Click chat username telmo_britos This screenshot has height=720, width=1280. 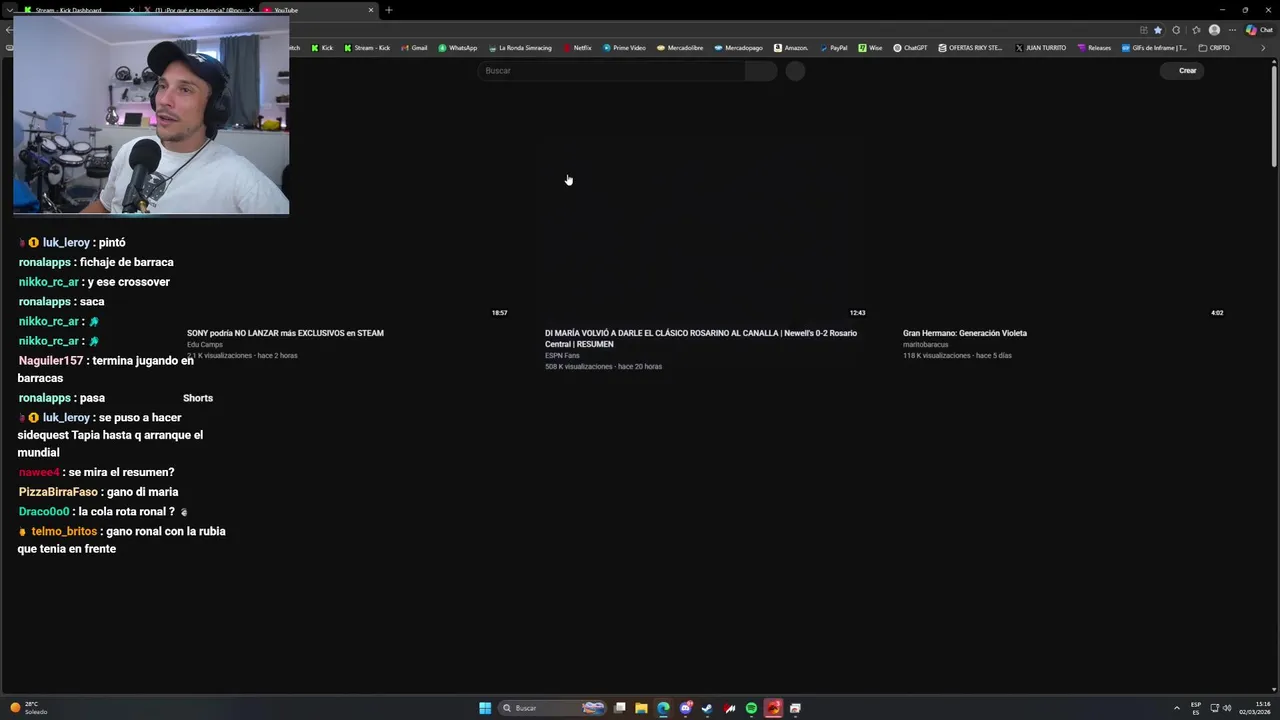pos(64,532)
